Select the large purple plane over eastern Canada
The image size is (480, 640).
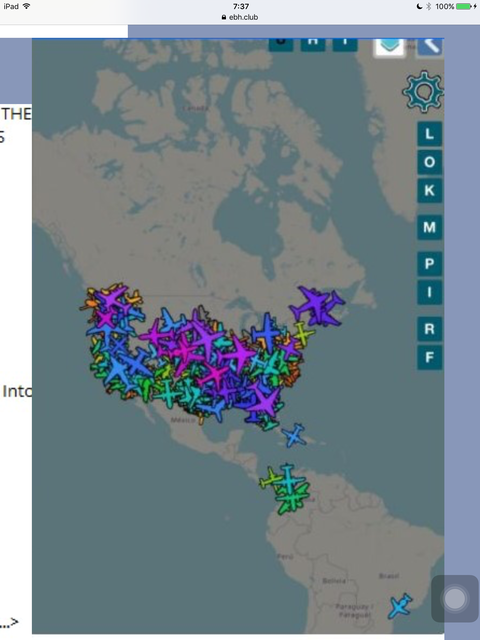(318, 305)
